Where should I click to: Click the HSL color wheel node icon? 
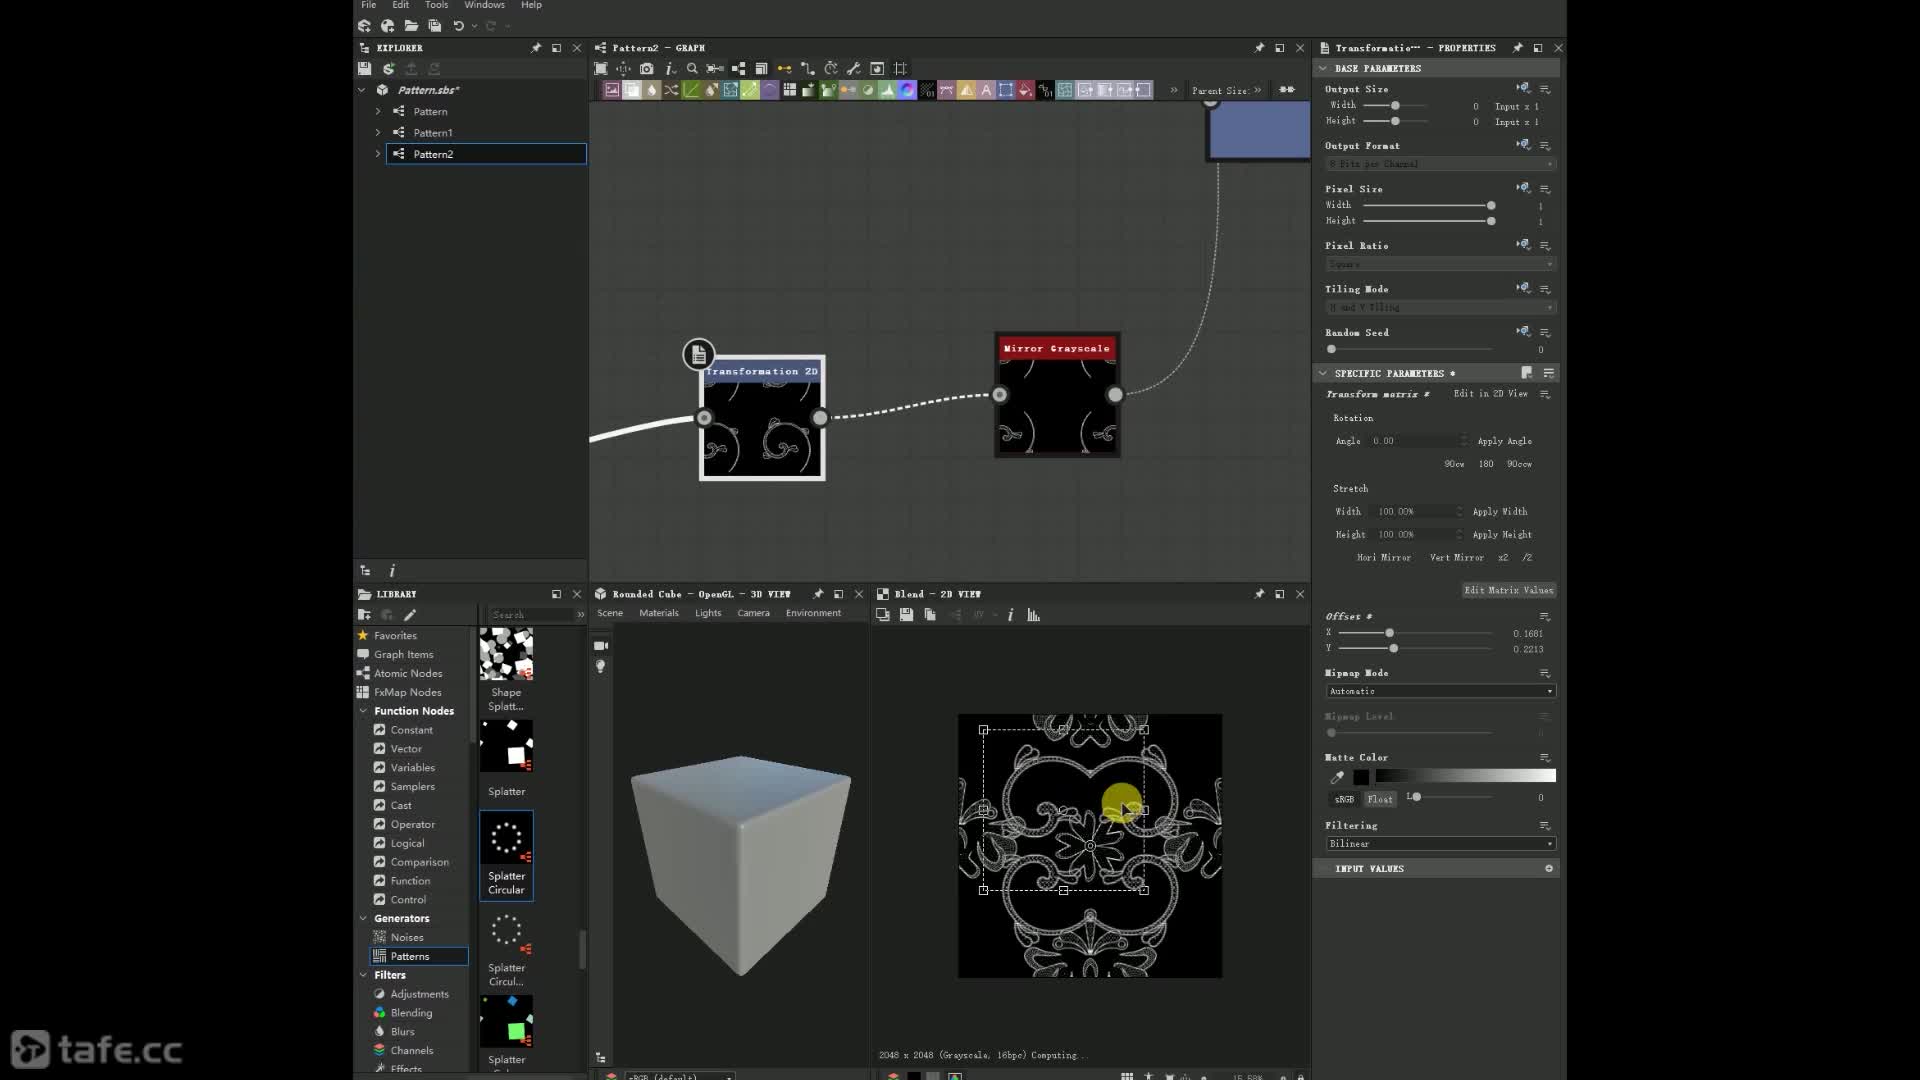click(907, 90)
